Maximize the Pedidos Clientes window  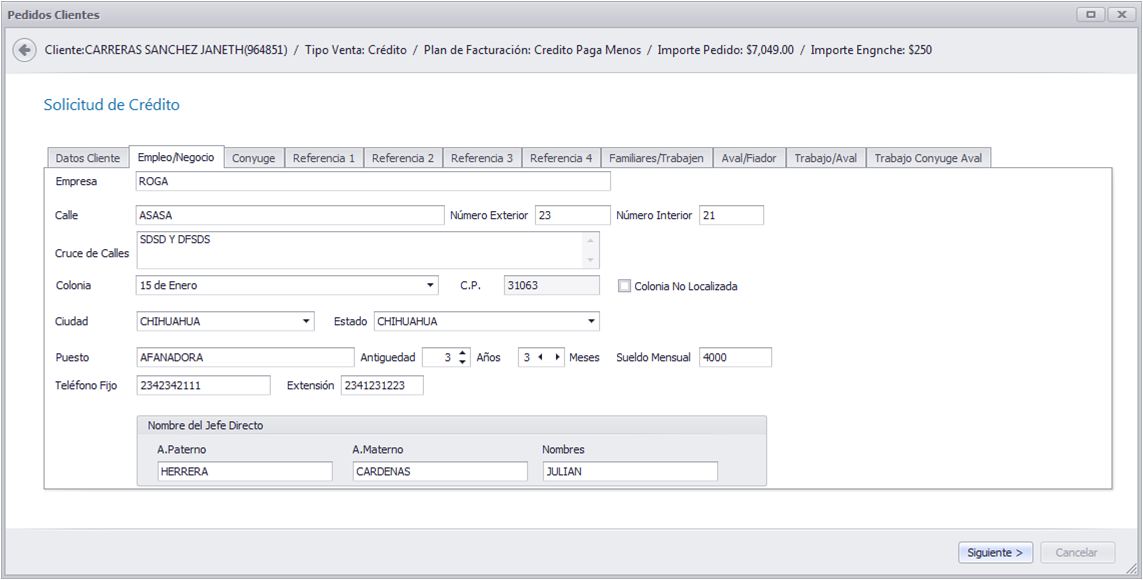1091,15
